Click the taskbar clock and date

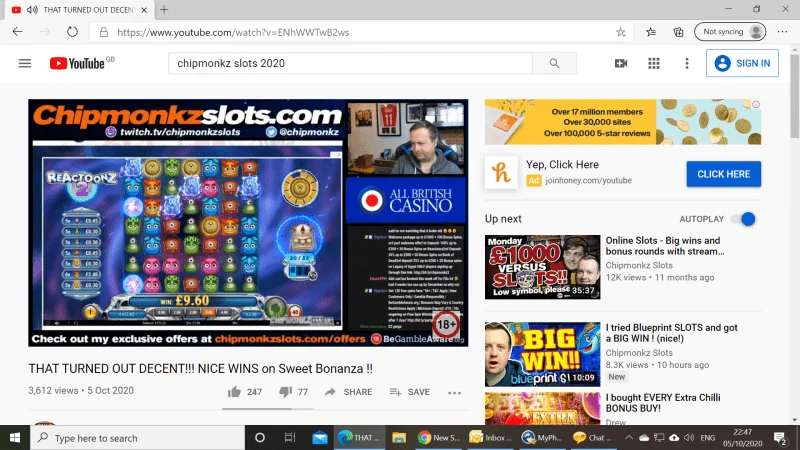tap(742, 438)
